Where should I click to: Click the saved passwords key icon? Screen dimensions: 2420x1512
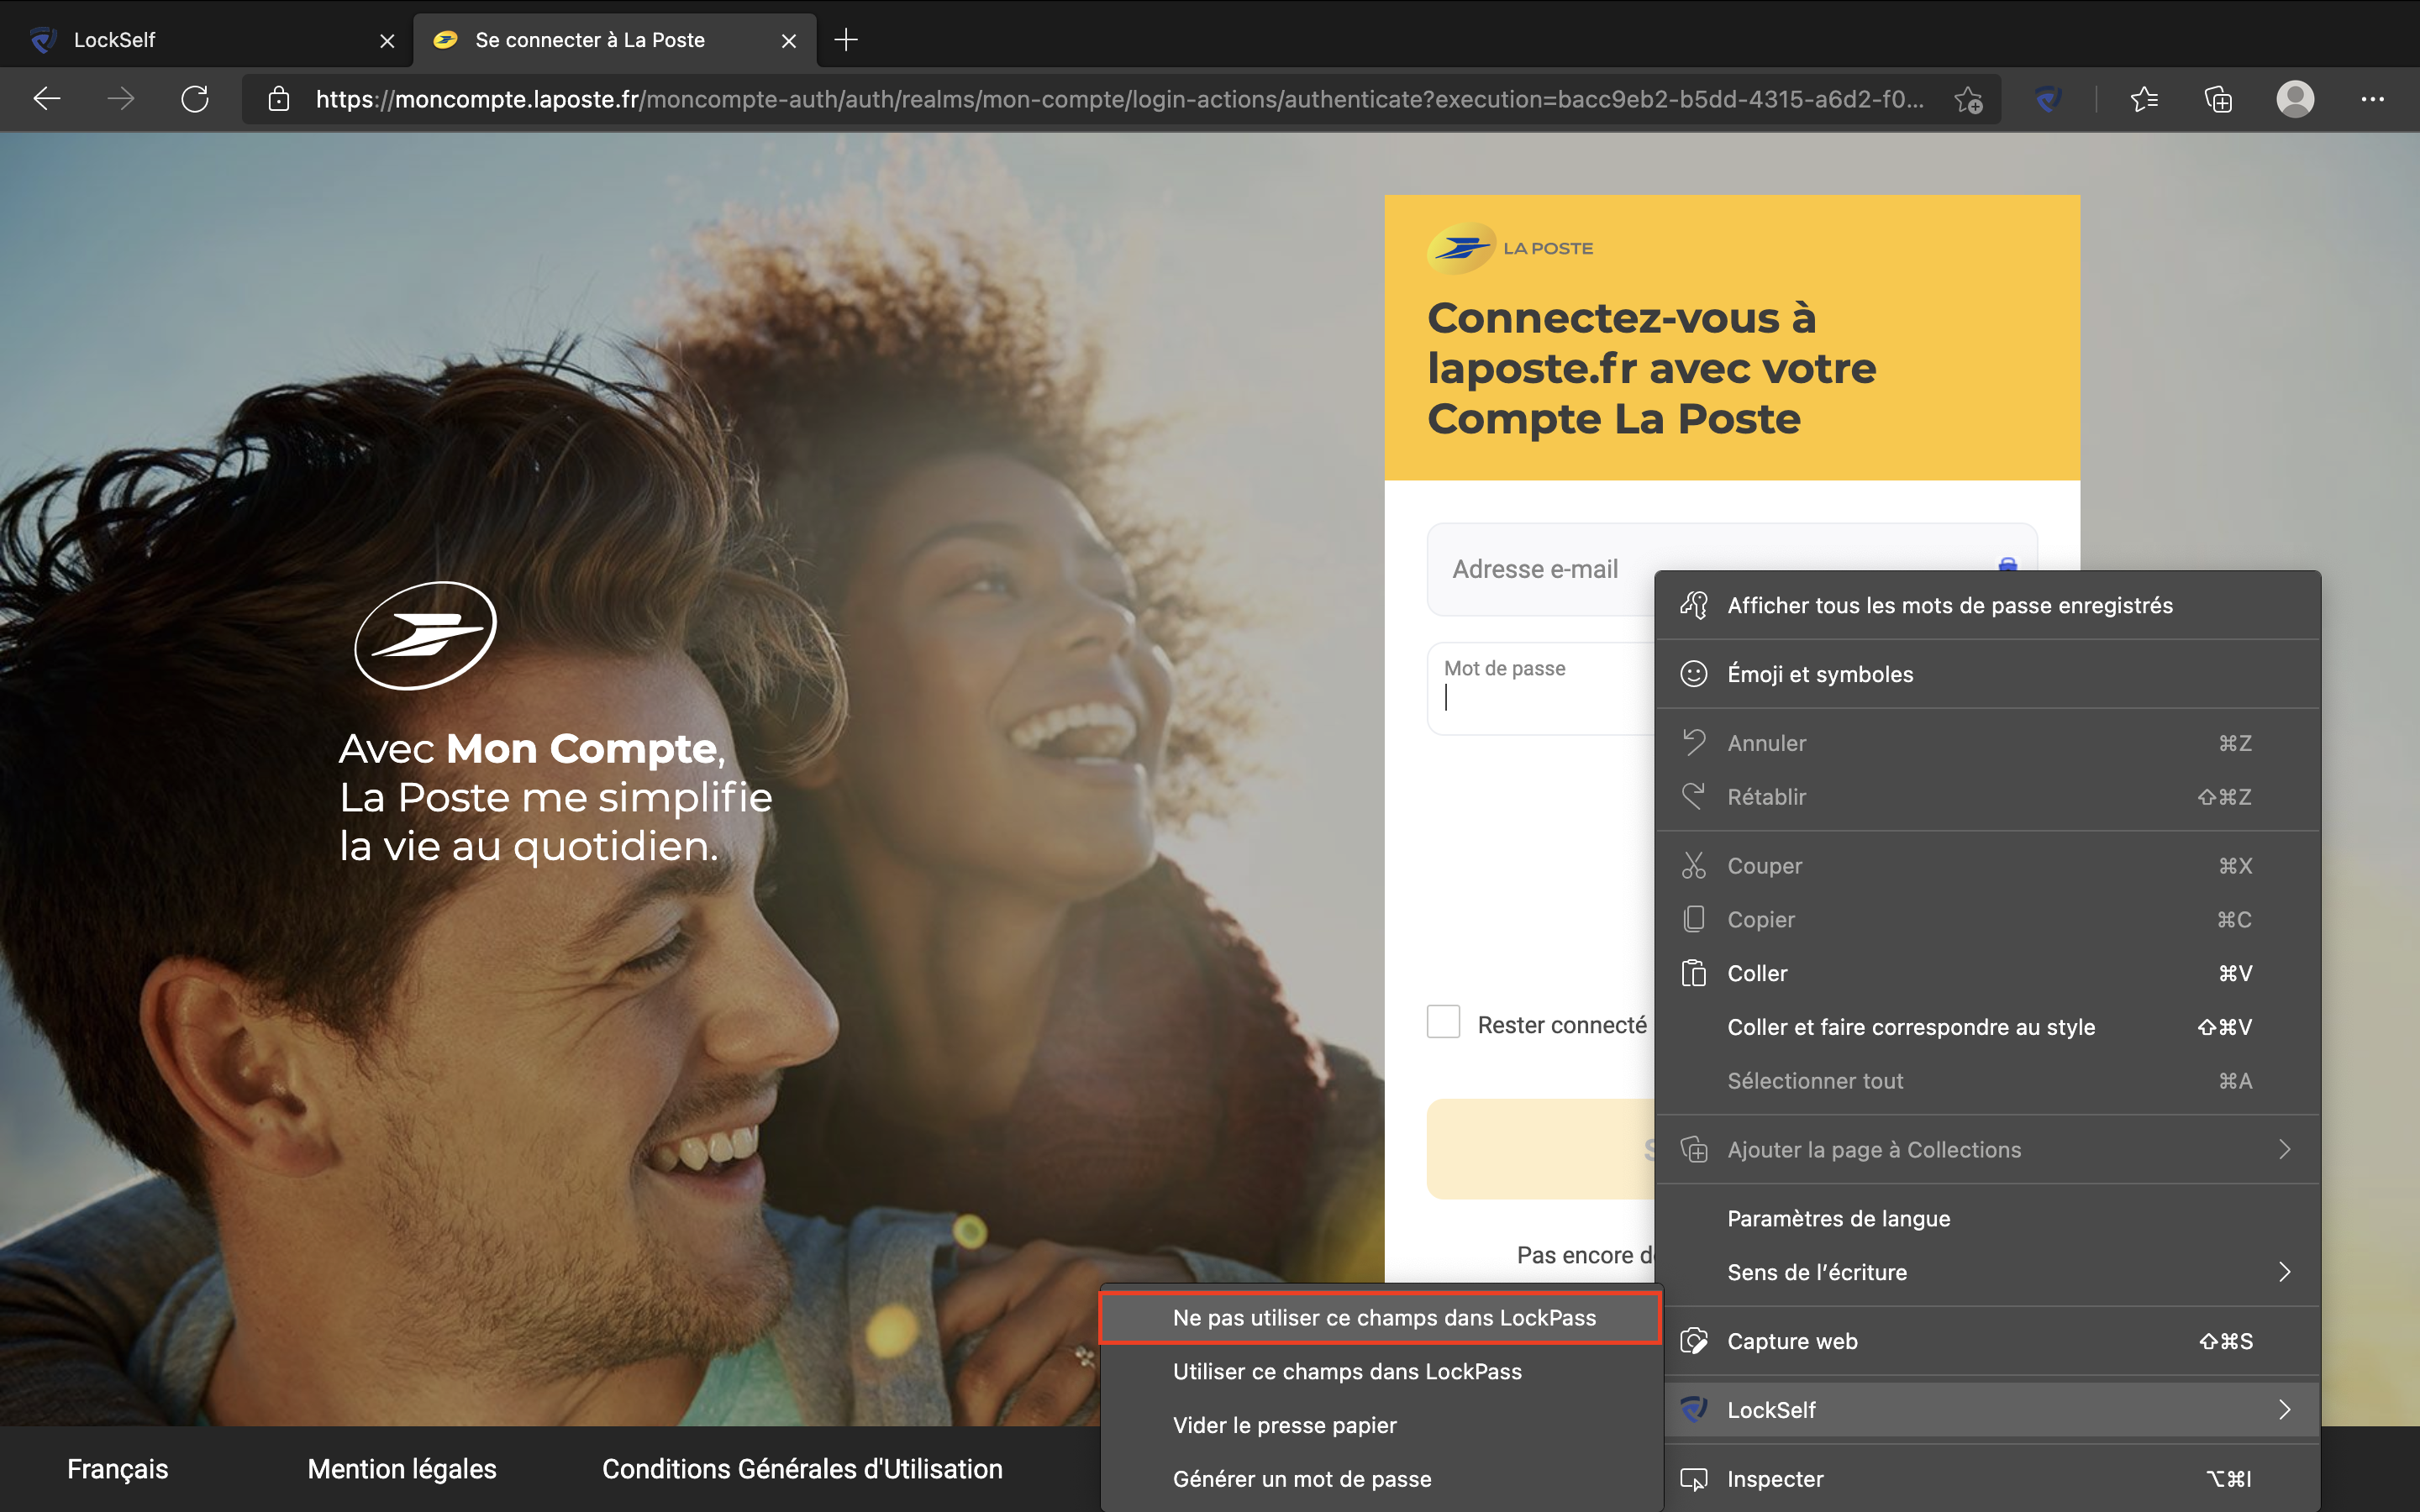coord(1693,605)
